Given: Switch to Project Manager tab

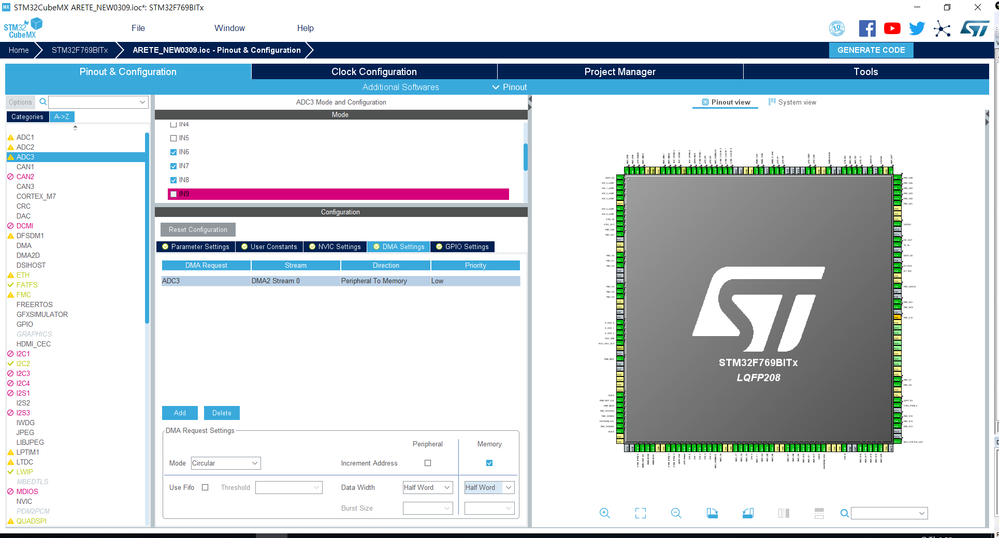Looking at the screenshot, I should [620, 71].
